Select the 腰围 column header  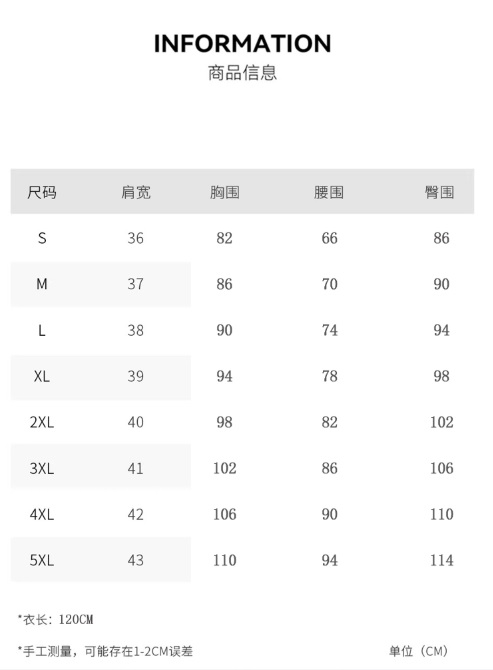329,192
